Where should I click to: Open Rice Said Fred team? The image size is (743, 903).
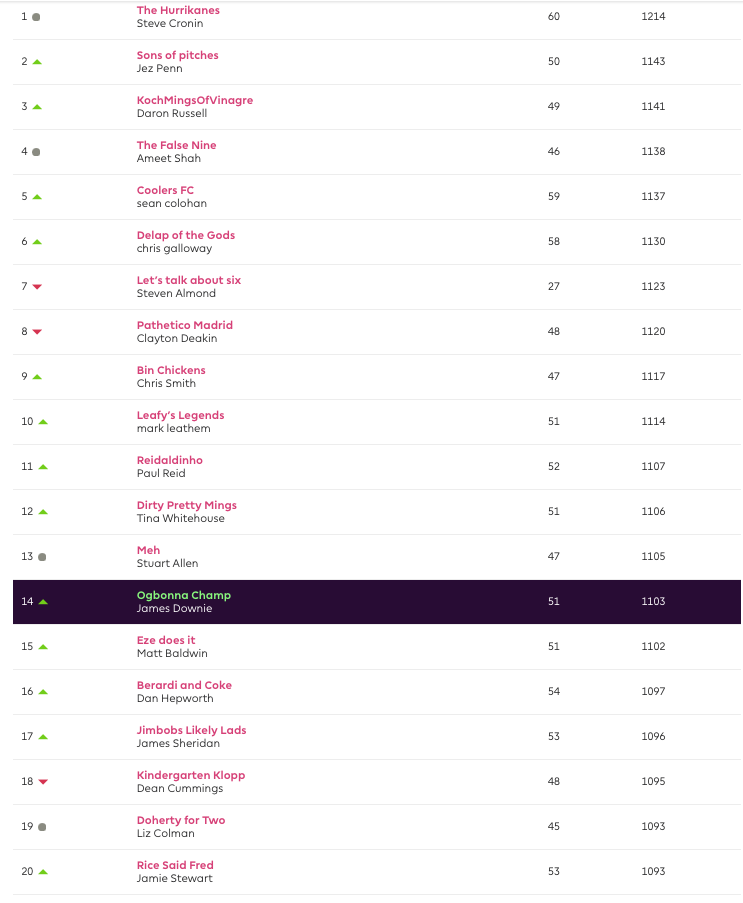pyautogui.click(x=175, y=865)
